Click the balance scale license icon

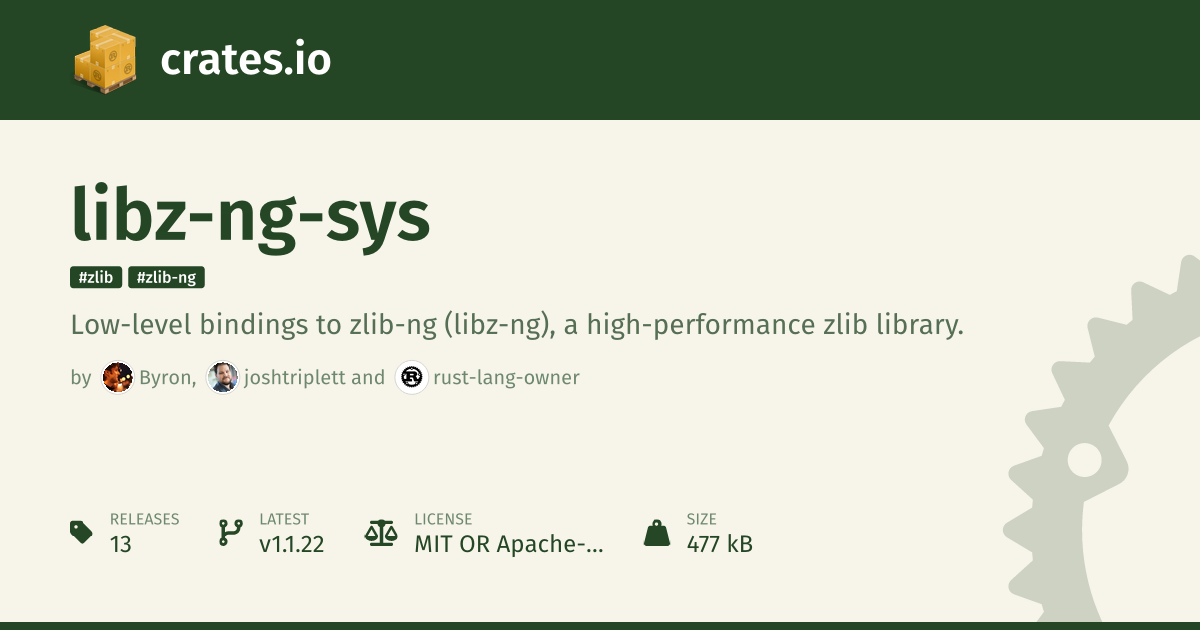381,532
